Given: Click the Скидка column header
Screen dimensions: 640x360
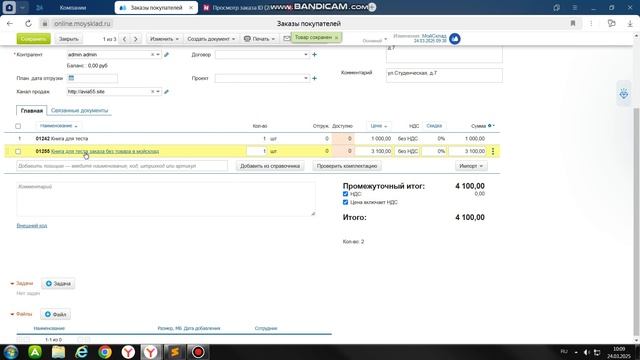Looking at the screenshot, I should (x=434, y=126).
